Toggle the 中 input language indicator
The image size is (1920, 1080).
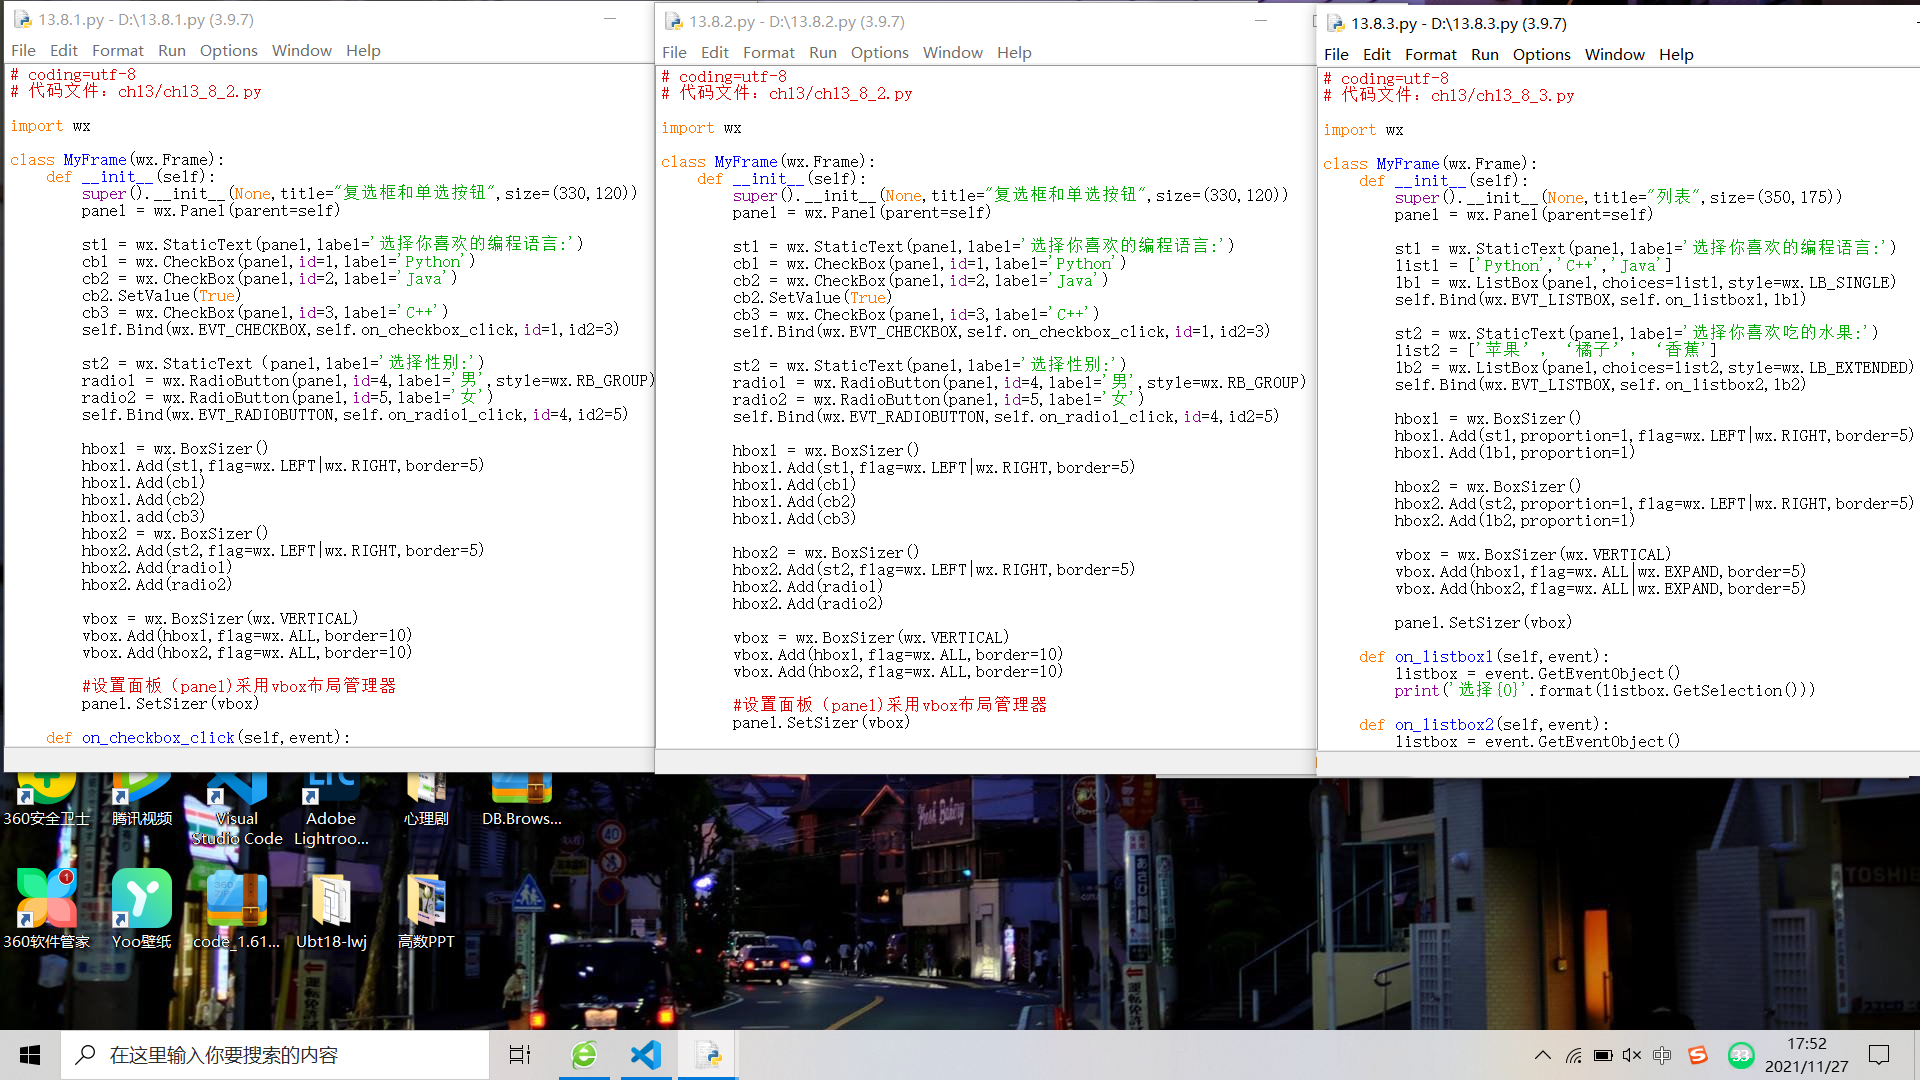pos(1662,1055)
